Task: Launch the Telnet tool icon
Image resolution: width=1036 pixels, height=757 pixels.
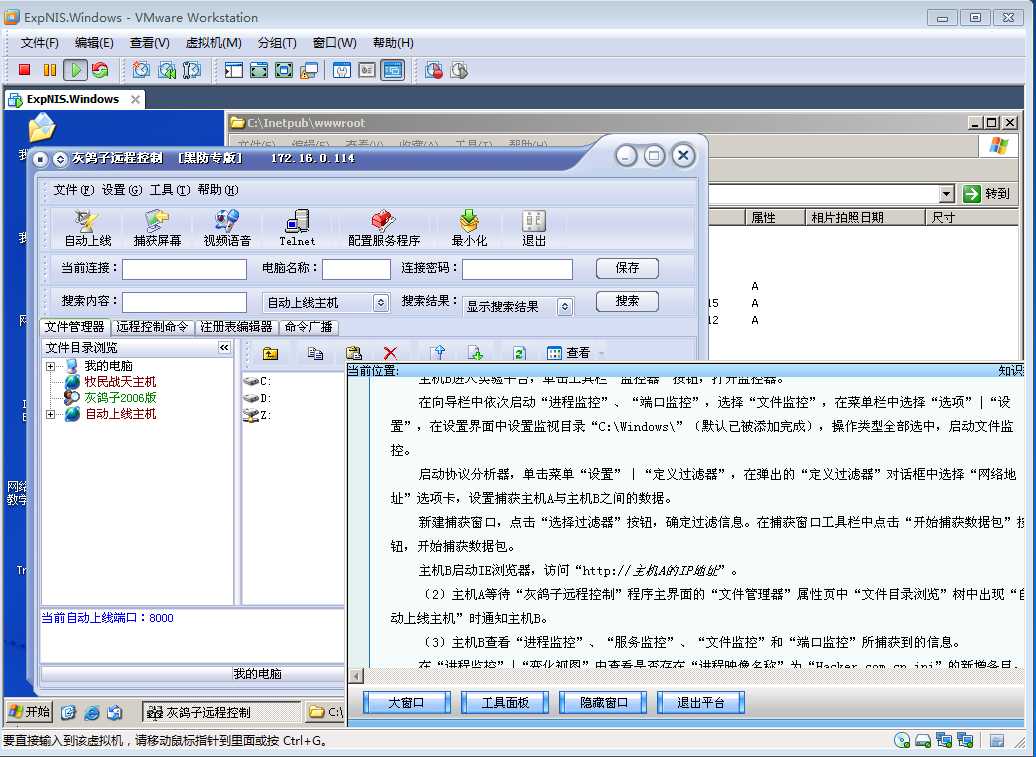Action: tap(297, 229)
